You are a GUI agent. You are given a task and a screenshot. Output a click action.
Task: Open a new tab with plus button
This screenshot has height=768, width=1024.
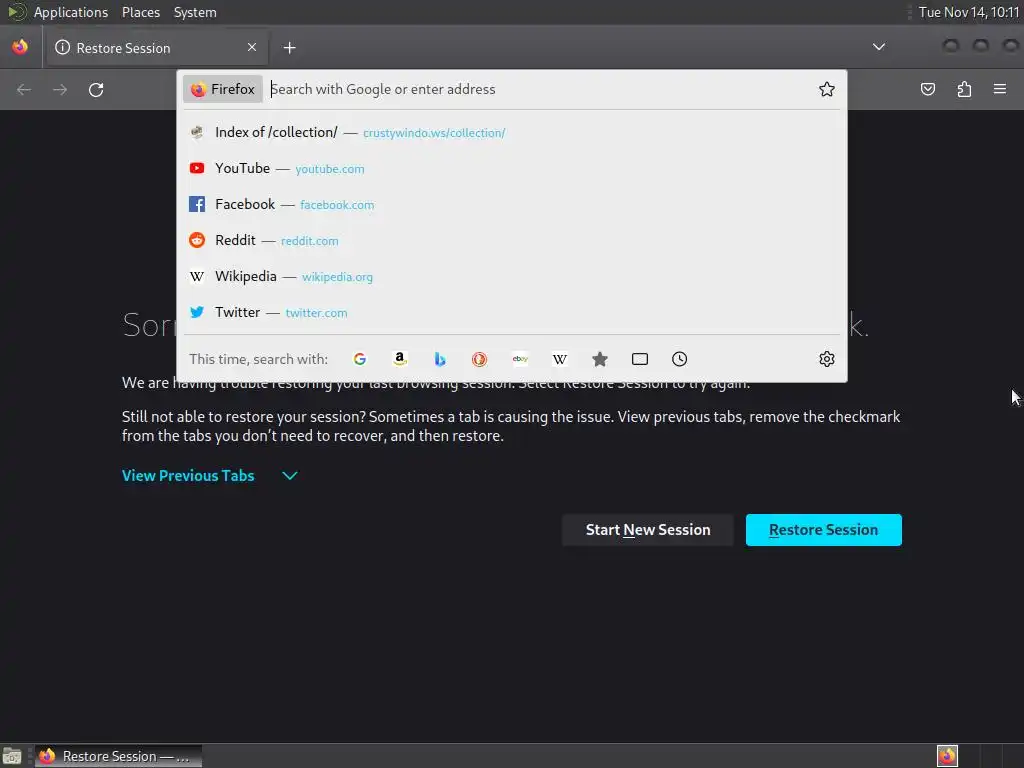[x=289, y=48]
